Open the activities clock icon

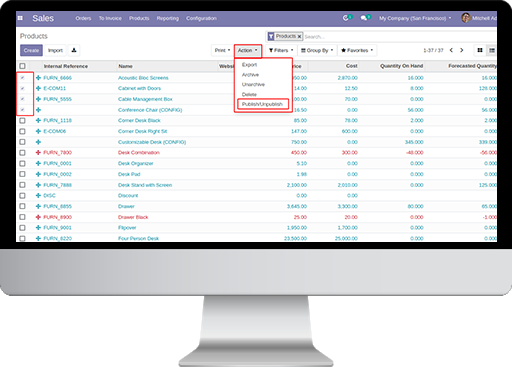(346, 18)
